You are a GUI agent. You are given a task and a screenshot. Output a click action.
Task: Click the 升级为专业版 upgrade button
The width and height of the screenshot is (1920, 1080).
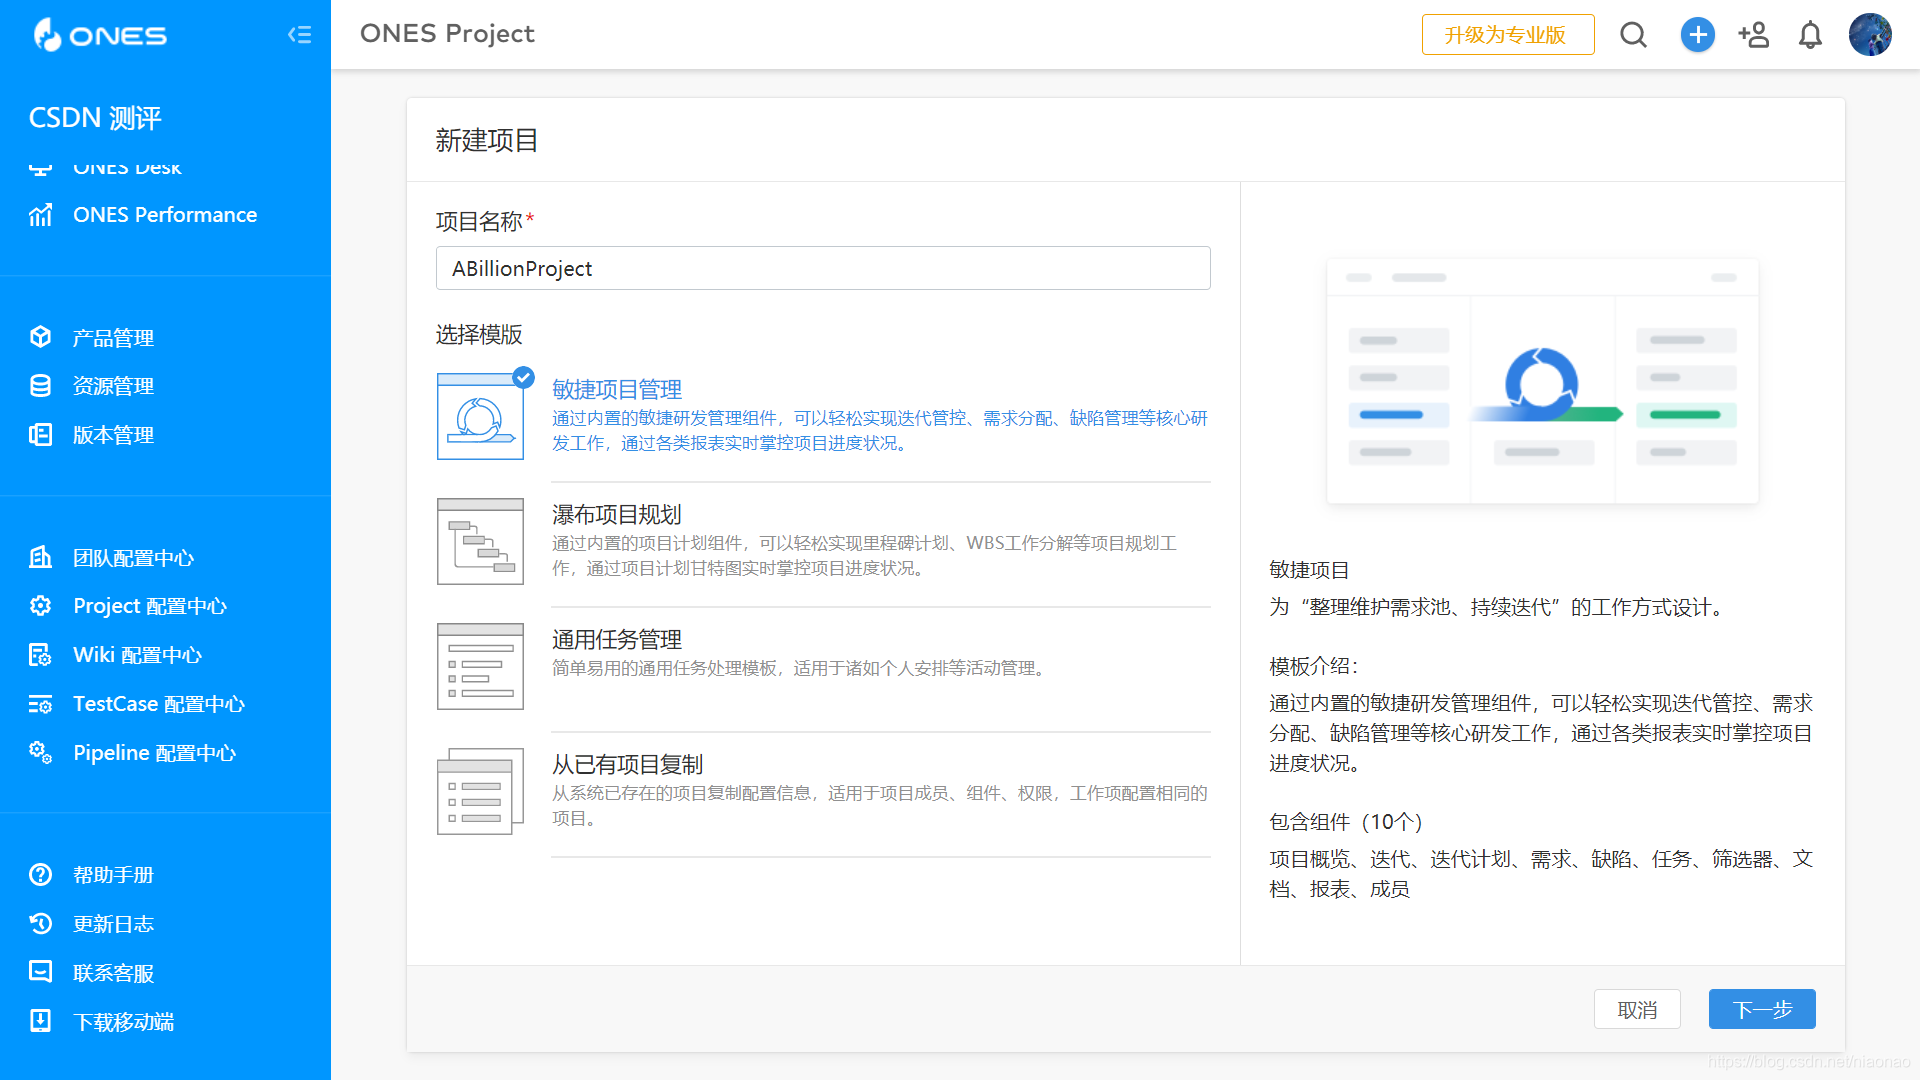pyautogui.click(x=1507, y=35)
